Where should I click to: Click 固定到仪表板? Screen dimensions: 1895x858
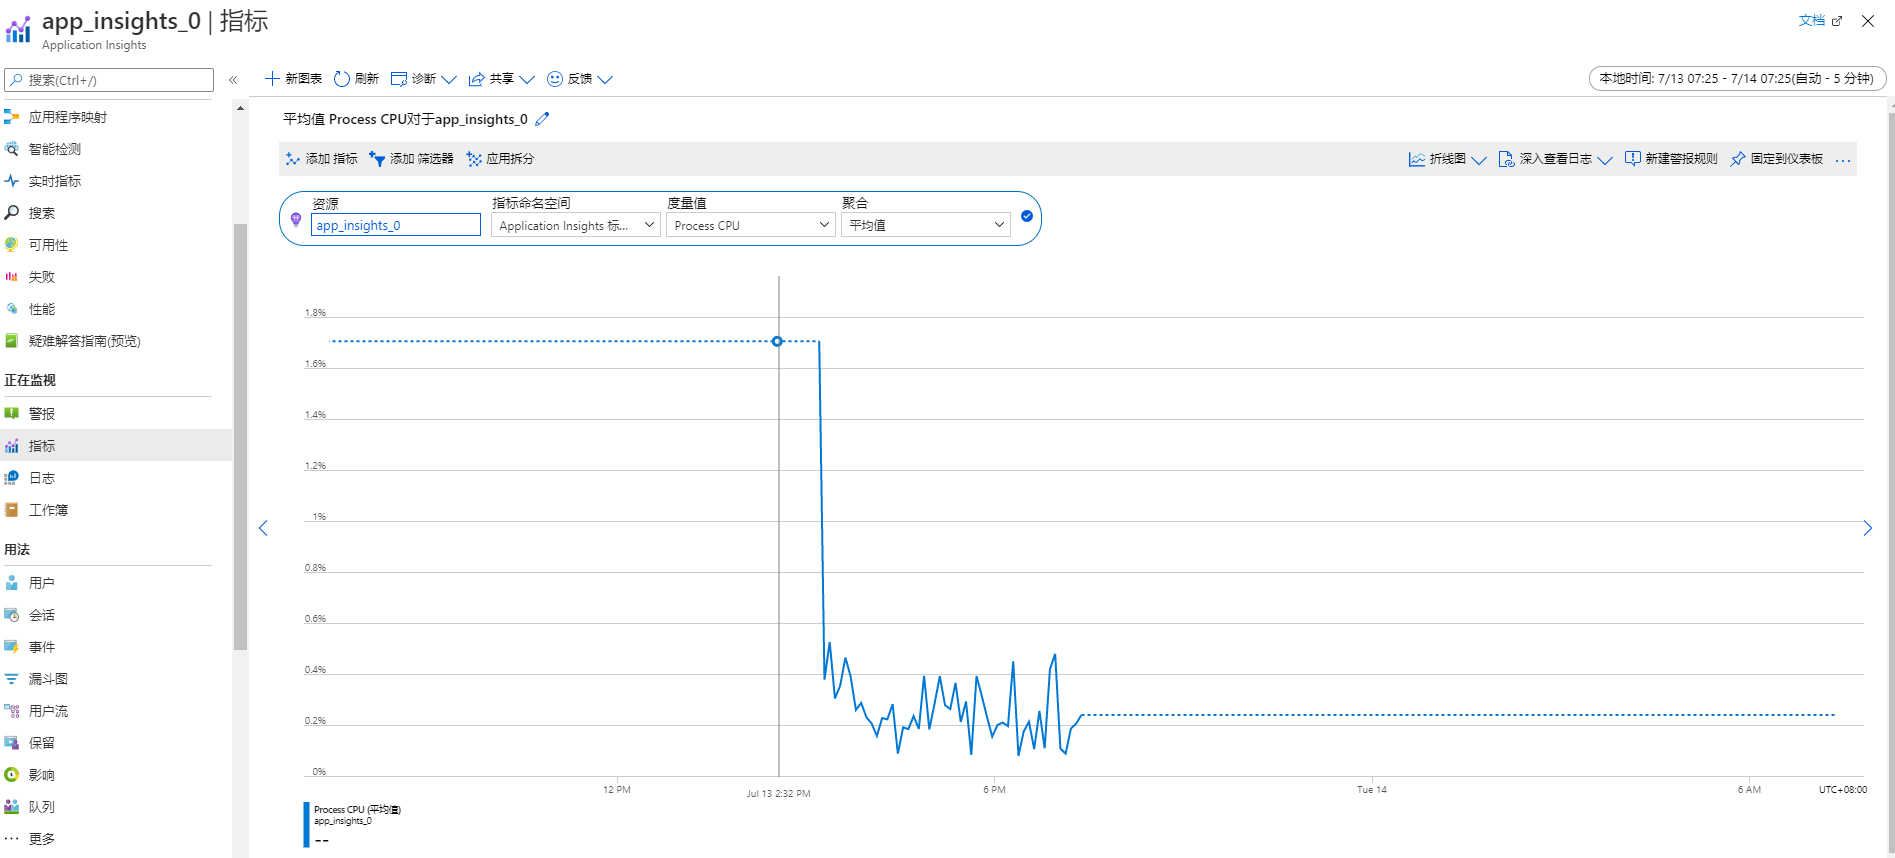click(1777, 159)
